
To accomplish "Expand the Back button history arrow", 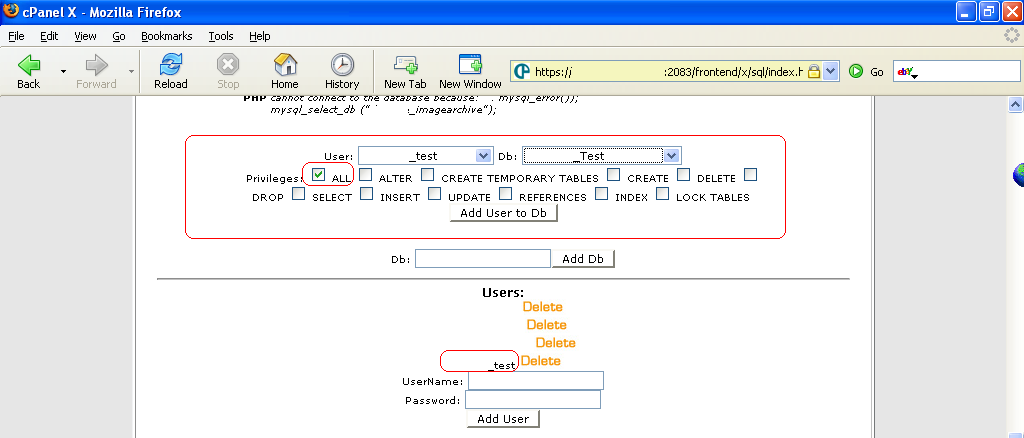I will tap(63, 71).
